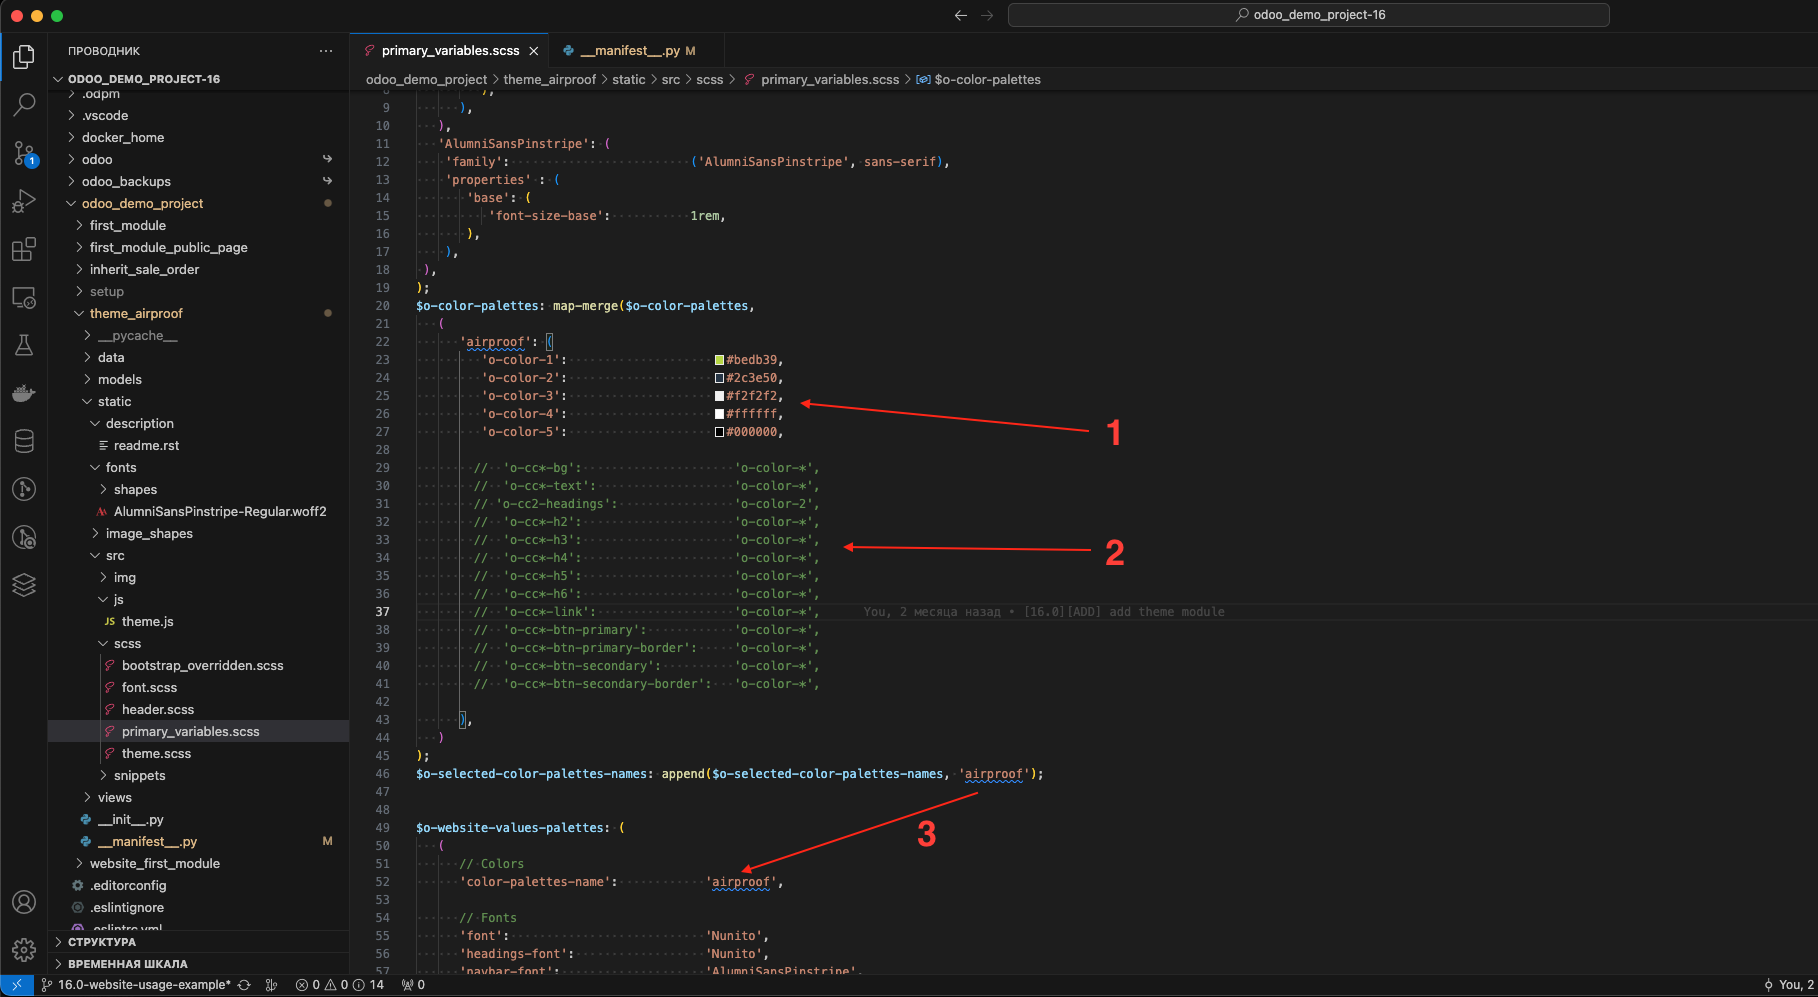Go back using navigation arrow
This screenshot has height=997, width=1818.
[x=961, y=15]
